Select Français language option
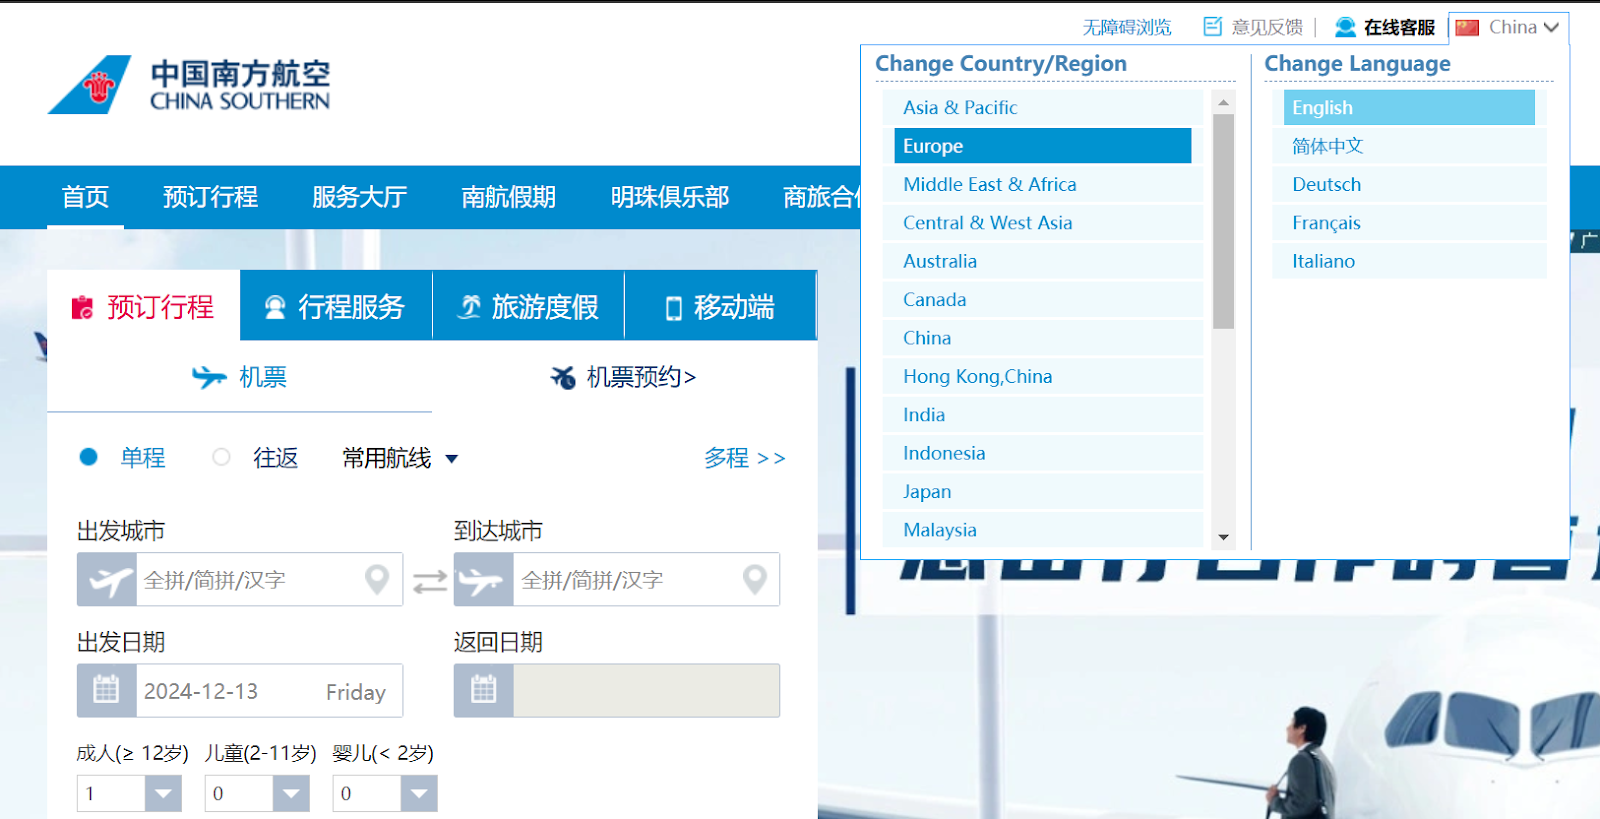The width and height of the screenshot is (1600, 819). [x=1409, y=223]
